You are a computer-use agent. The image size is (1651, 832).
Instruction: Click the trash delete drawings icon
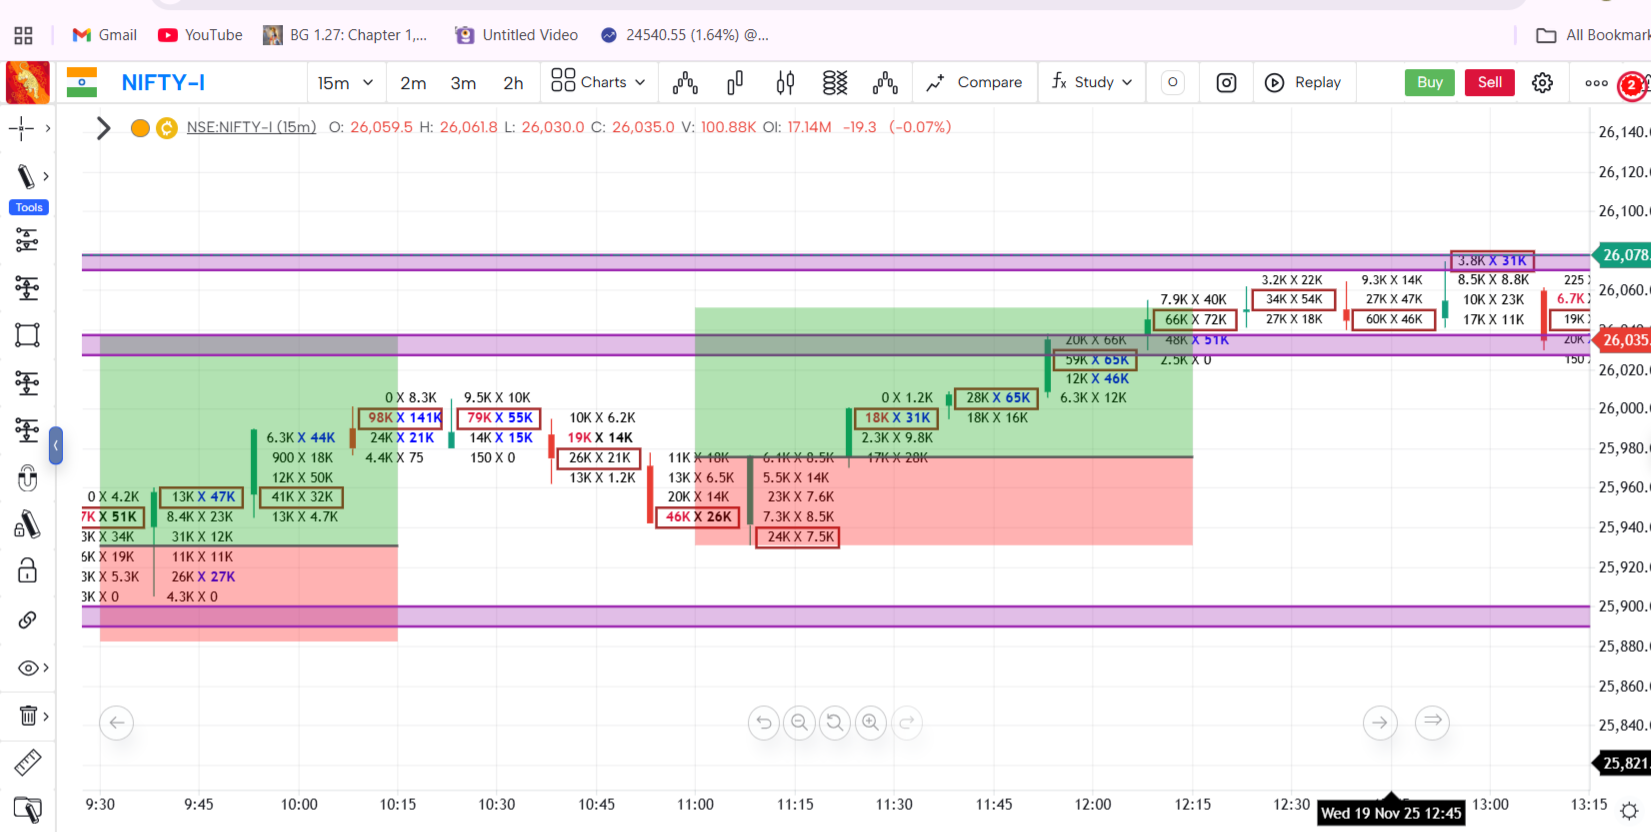coord(27,716)
